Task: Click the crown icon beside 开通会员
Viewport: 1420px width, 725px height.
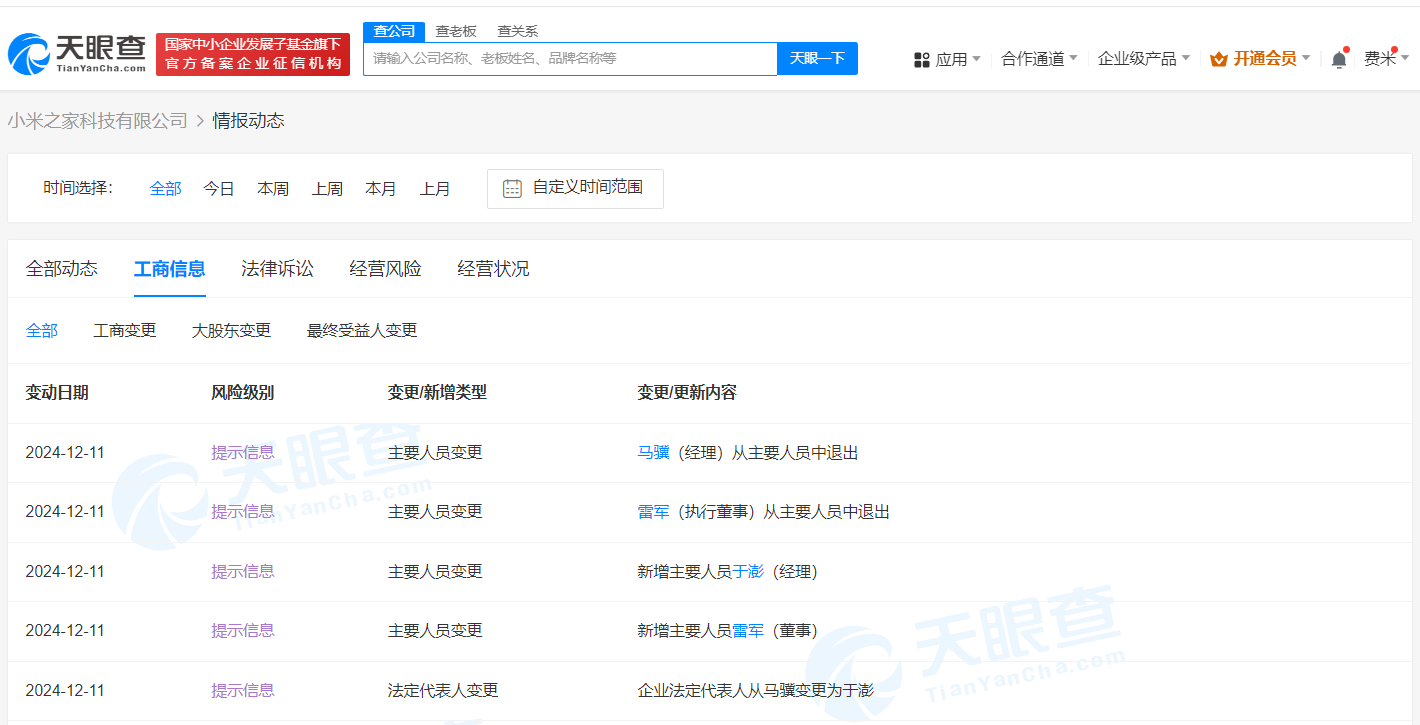Action: pos(1218,58)
